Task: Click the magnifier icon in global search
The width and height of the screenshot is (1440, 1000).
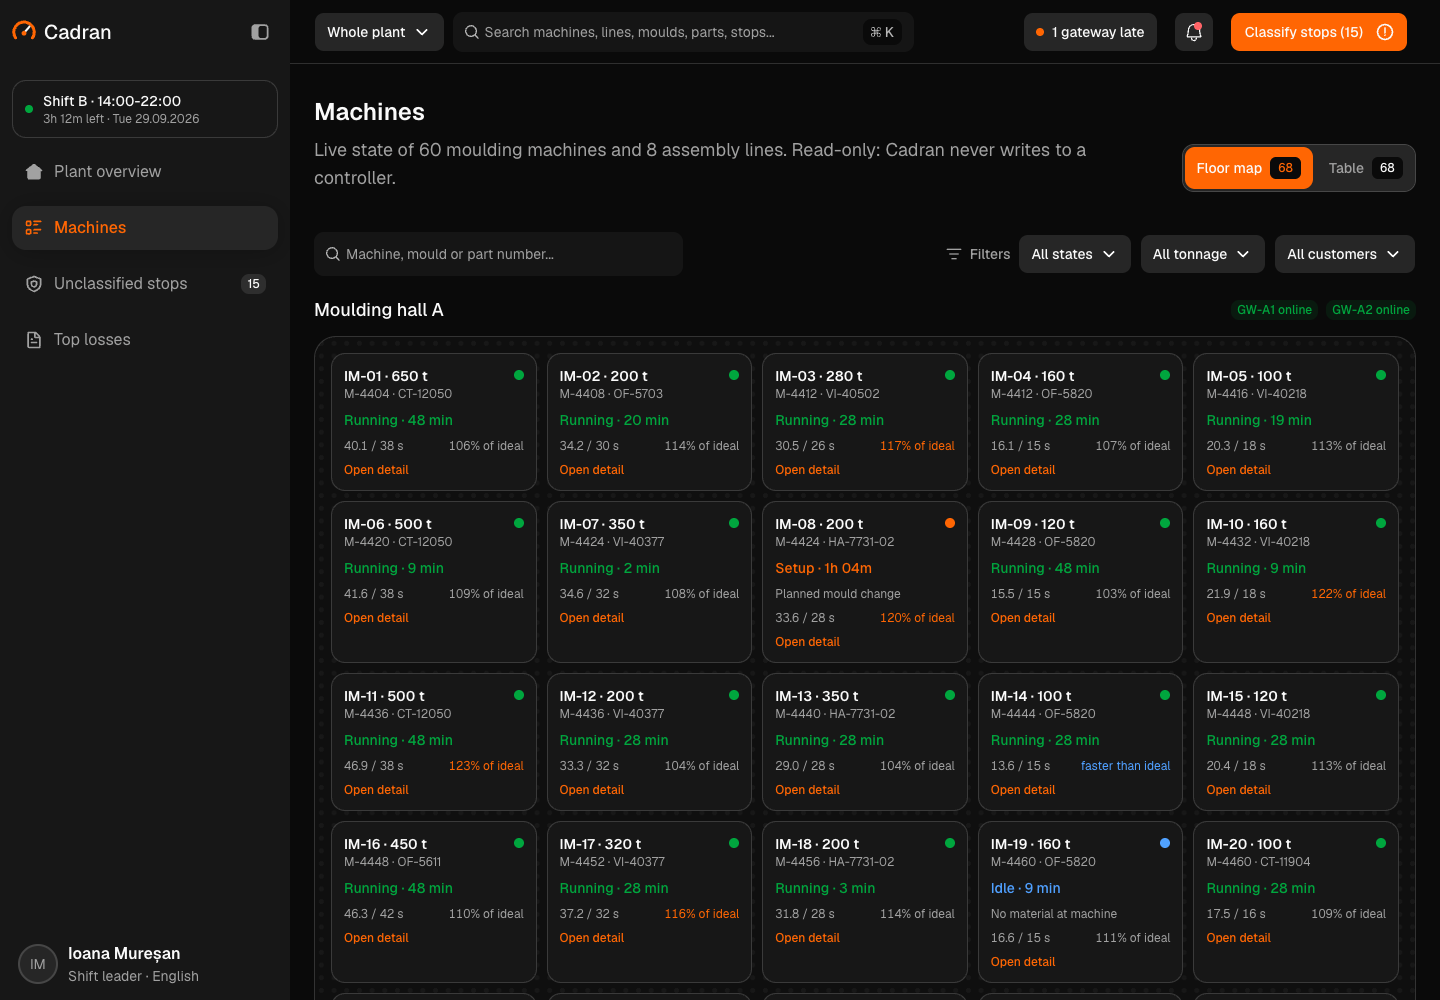Action: [472, 32]
